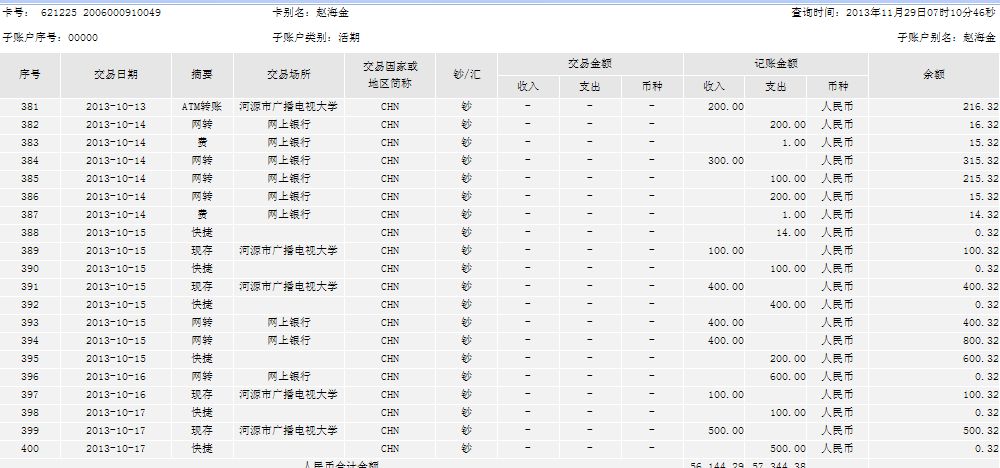Viewport: 1000px width, 468px height.
Task: Select the card number 621225 2006000910049
Action: click(101, 13)
